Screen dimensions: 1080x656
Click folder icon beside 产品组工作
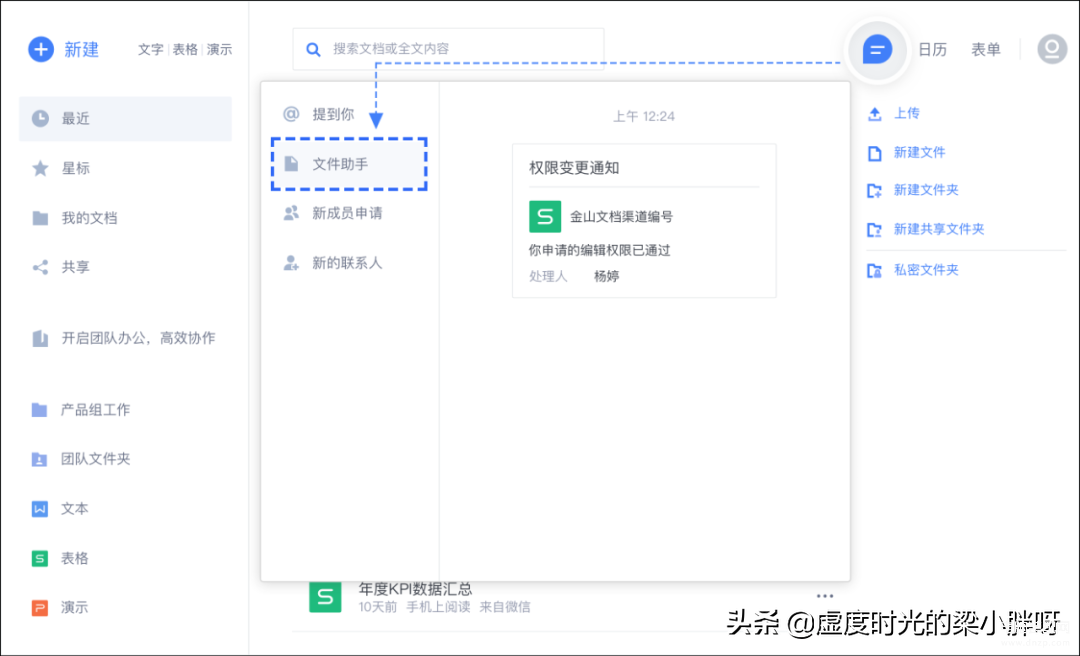(x=39, y=410)
